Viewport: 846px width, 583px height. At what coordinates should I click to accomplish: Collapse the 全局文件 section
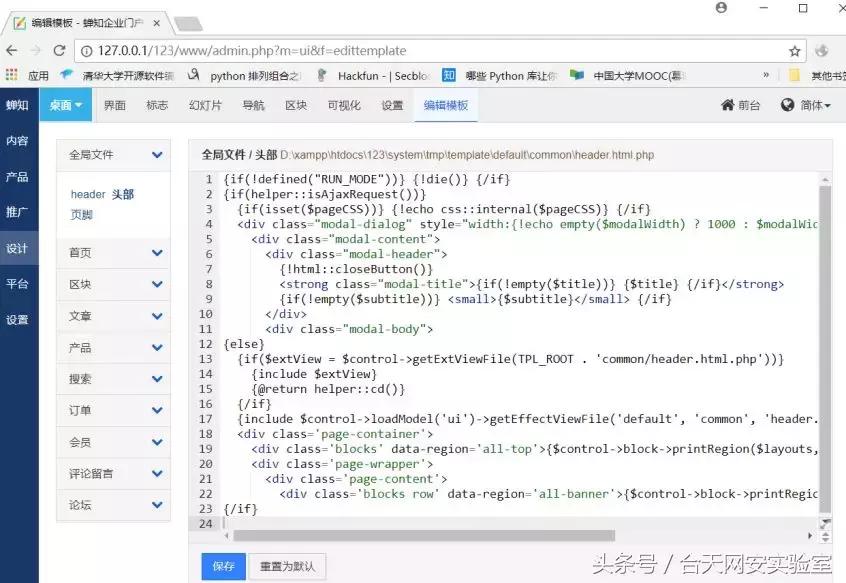(113, 155)
